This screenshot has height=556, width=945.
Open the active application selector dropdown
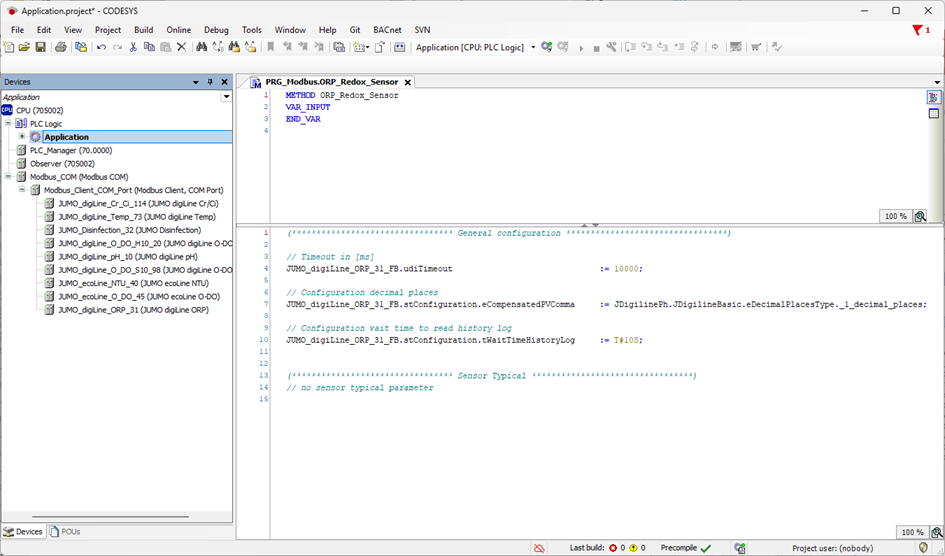tap(533, 47)
